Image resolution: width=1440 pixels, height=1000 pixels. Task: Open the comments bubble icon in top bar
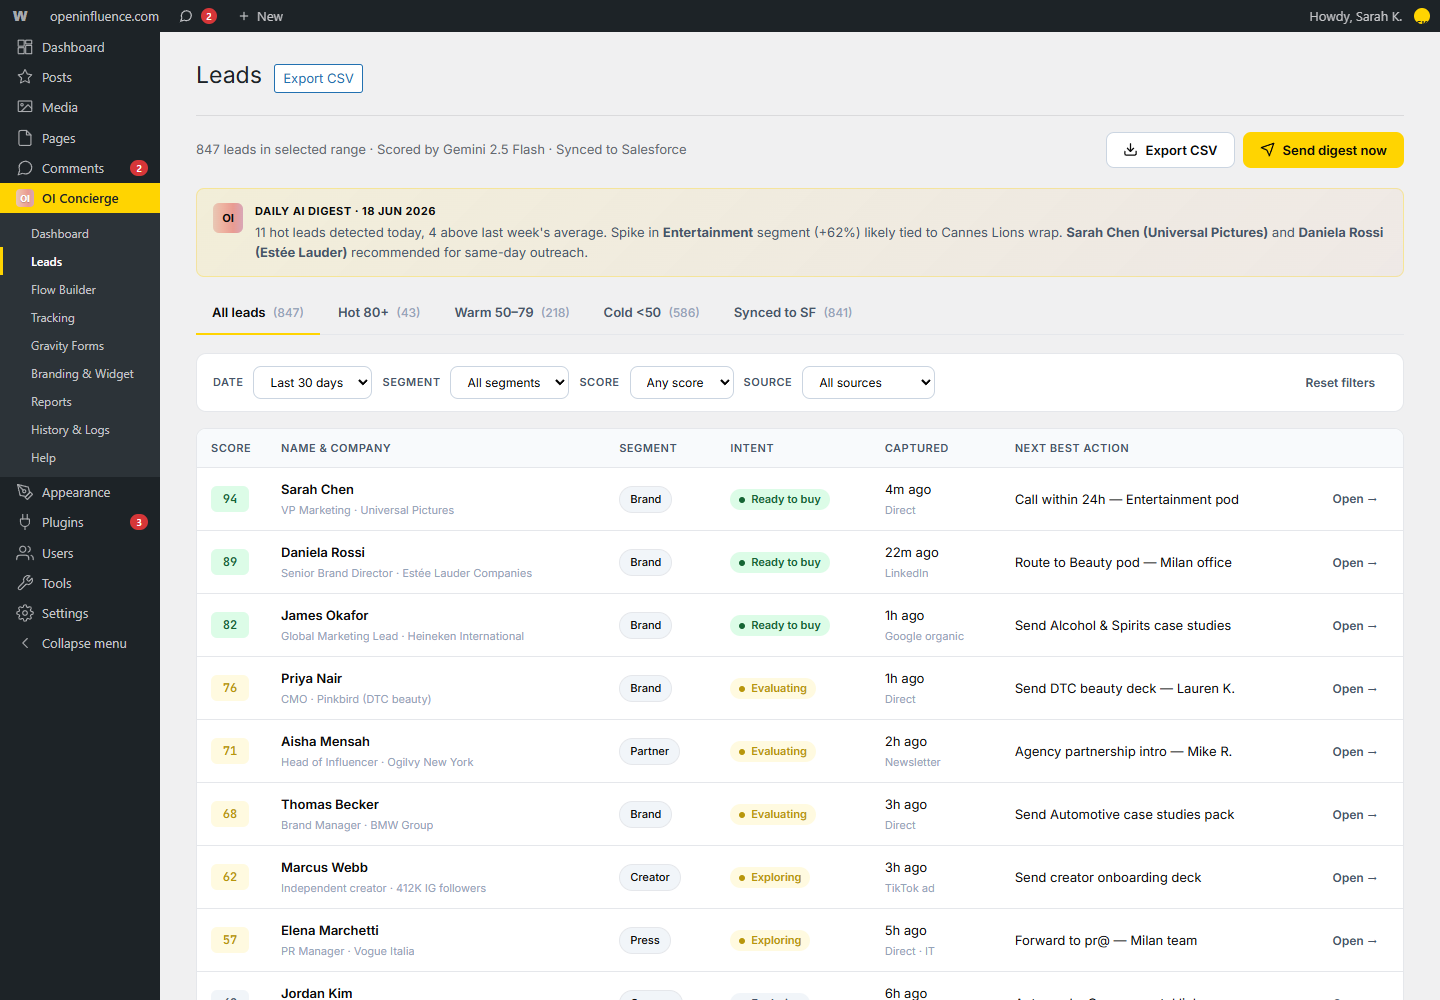point(186,16)
